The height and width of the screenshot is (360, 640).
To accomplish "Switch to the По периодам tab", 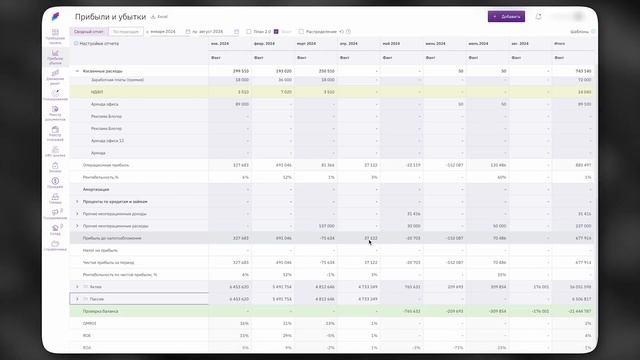I will coord(126,31).
